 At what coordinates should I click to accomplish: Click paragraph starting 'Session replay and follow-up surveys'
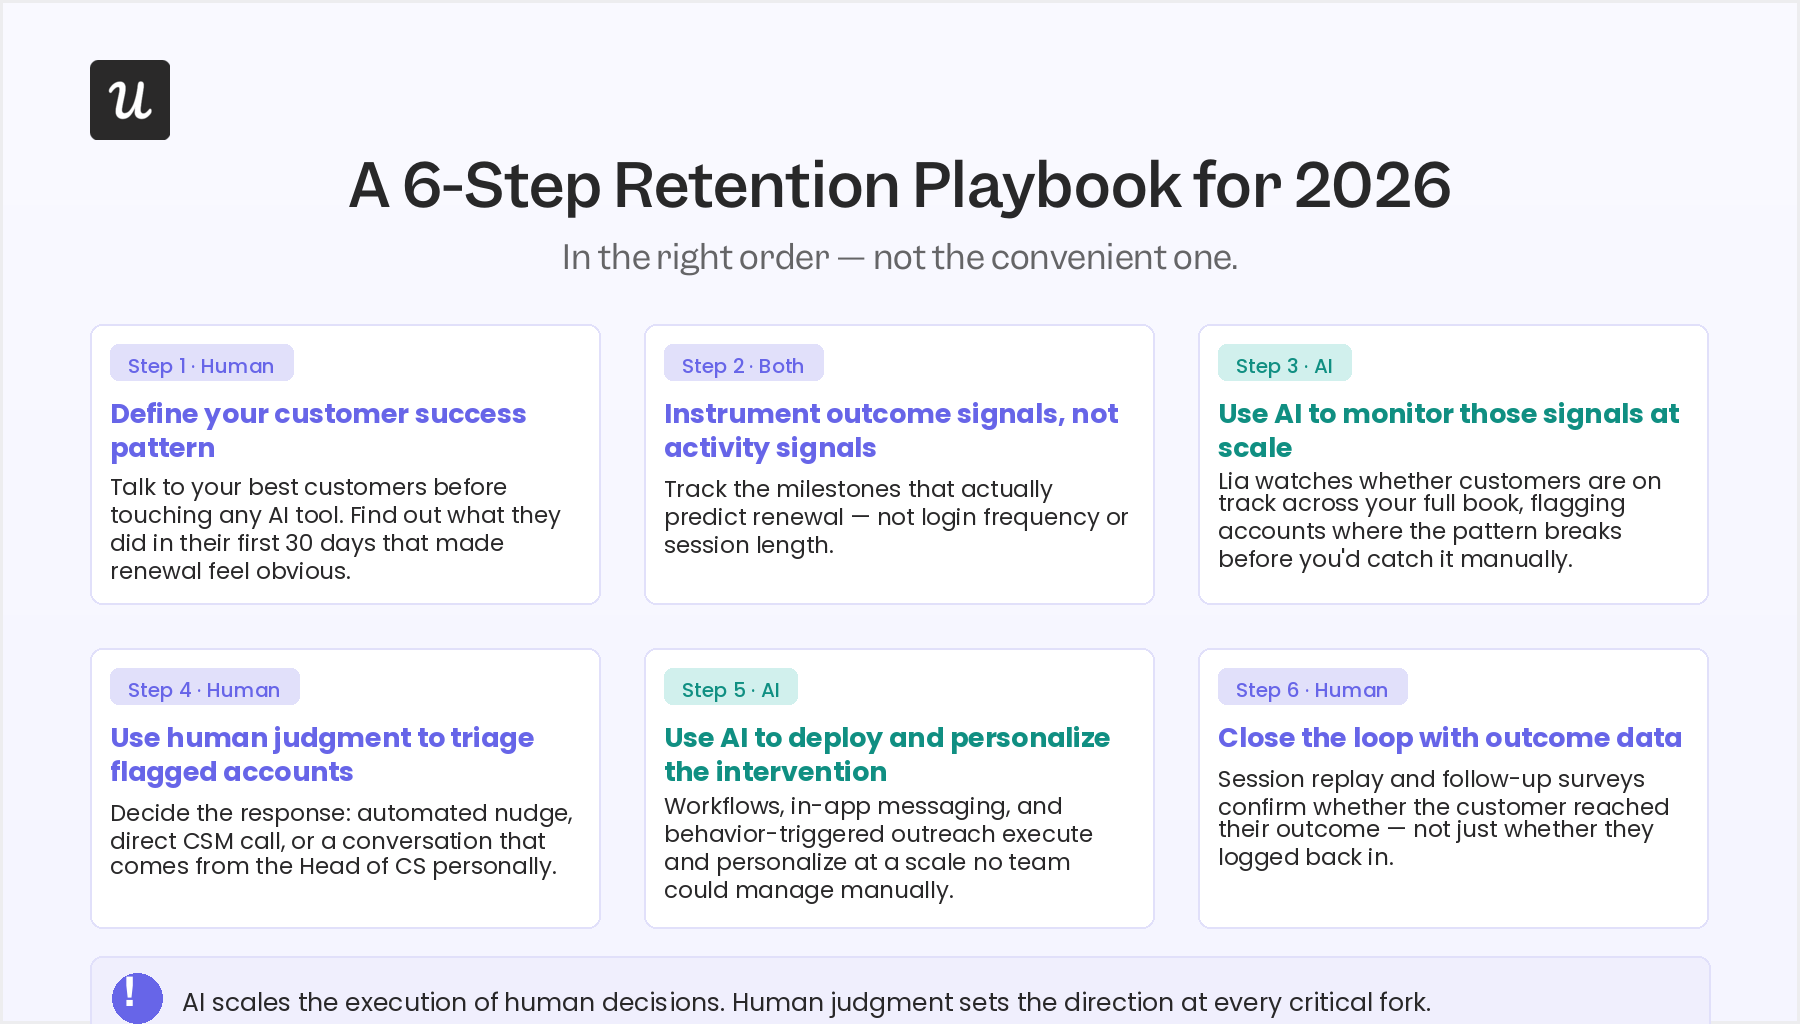1444,818
